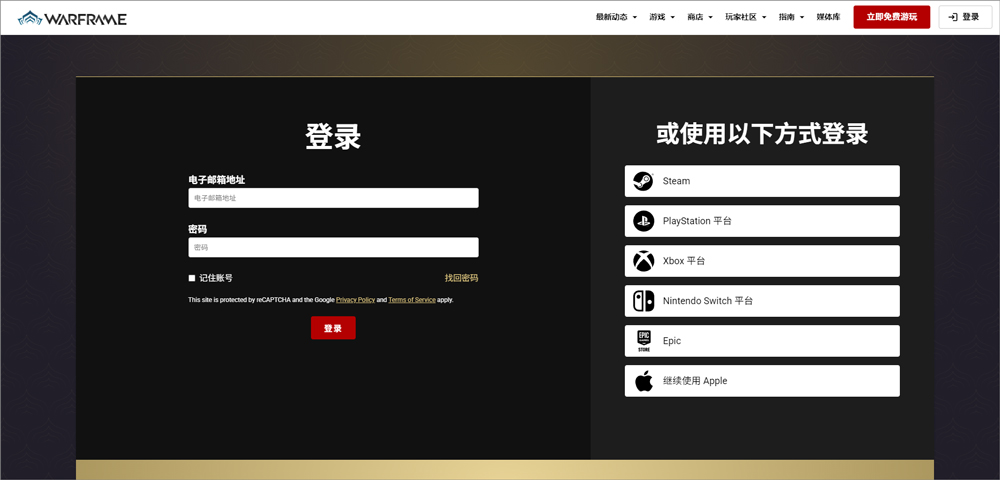Click the 或使用以下方式登录 heading
Image resolution: width=1000 pixels, height=480 pixels.
pyautogui.click(x=762, y=135)
